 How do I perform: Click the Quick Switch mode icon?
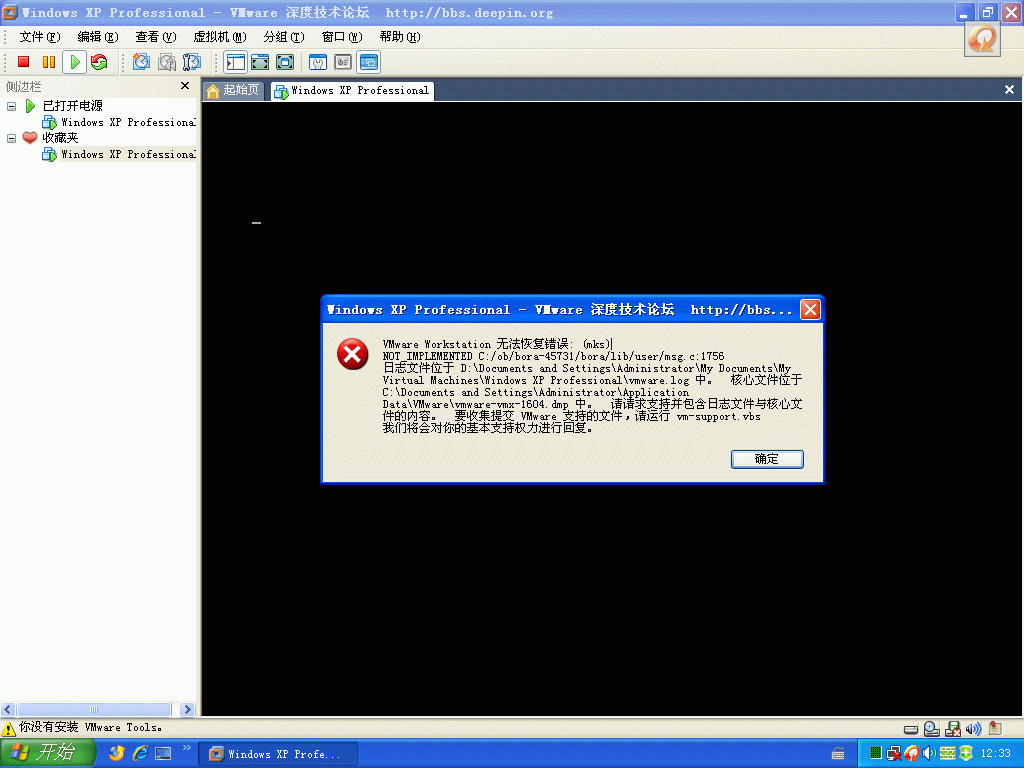pos(285,62)
